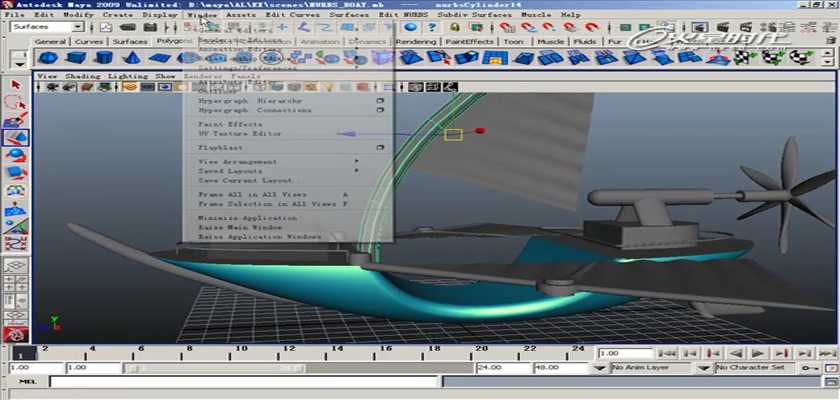The image size is (840, 400).
Task: Open the shelf options menu arrow
Action: [x=20, y=63]
